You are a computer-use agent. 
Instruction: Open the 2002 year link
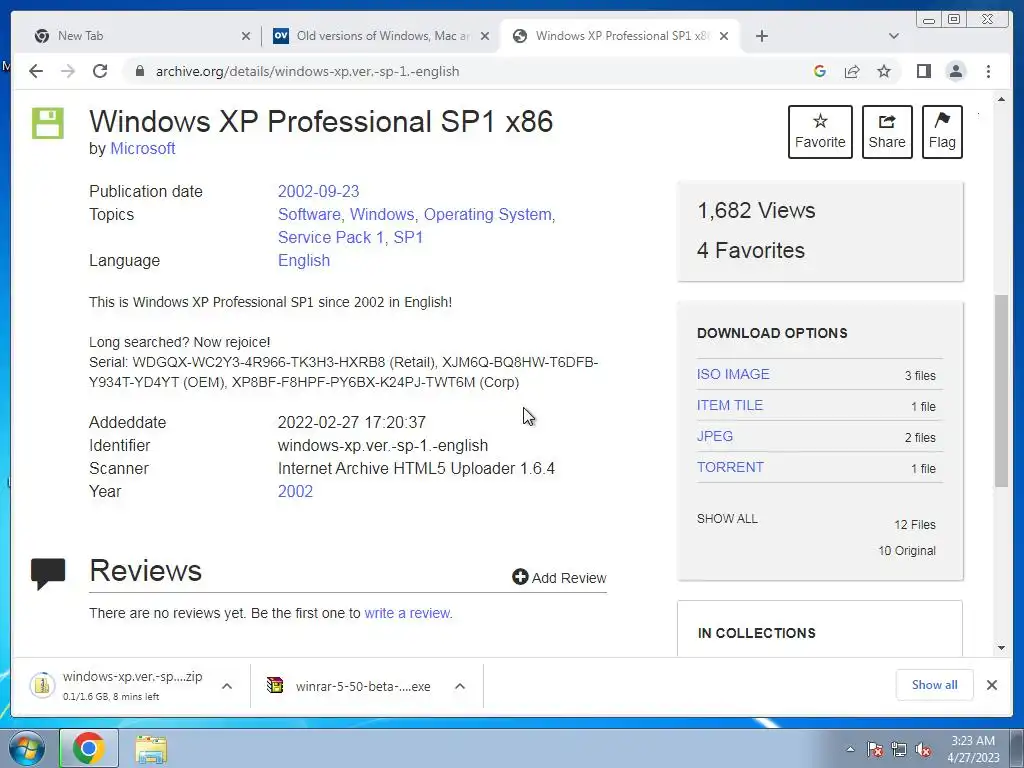295,491
